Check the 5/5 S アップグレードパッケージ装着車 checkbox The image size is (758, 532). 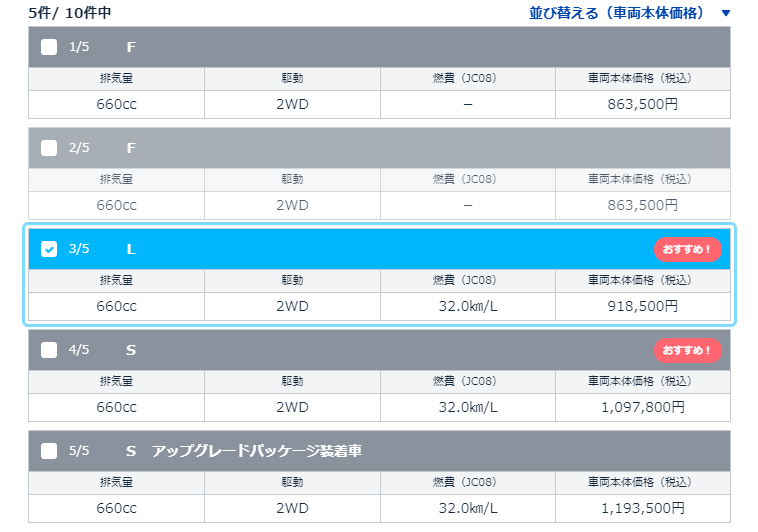49,451
